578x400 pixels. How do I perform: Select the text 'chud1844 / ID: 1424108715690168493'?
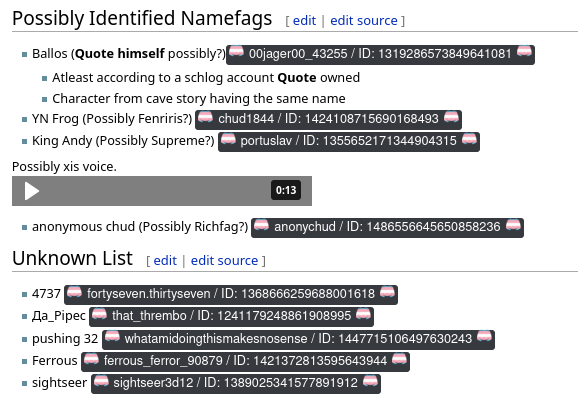(x=328, y=119)
